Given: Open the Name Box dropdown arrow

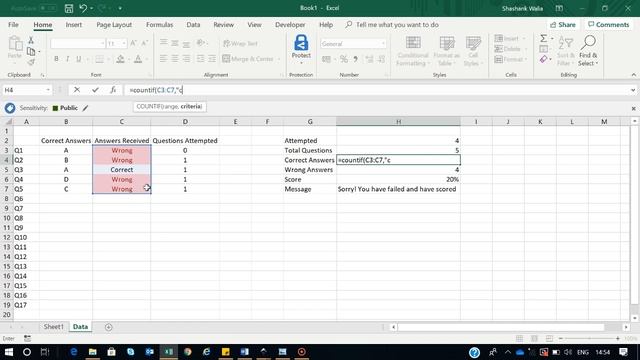Looking at the screenshot, I should click(x=48, y=90).
